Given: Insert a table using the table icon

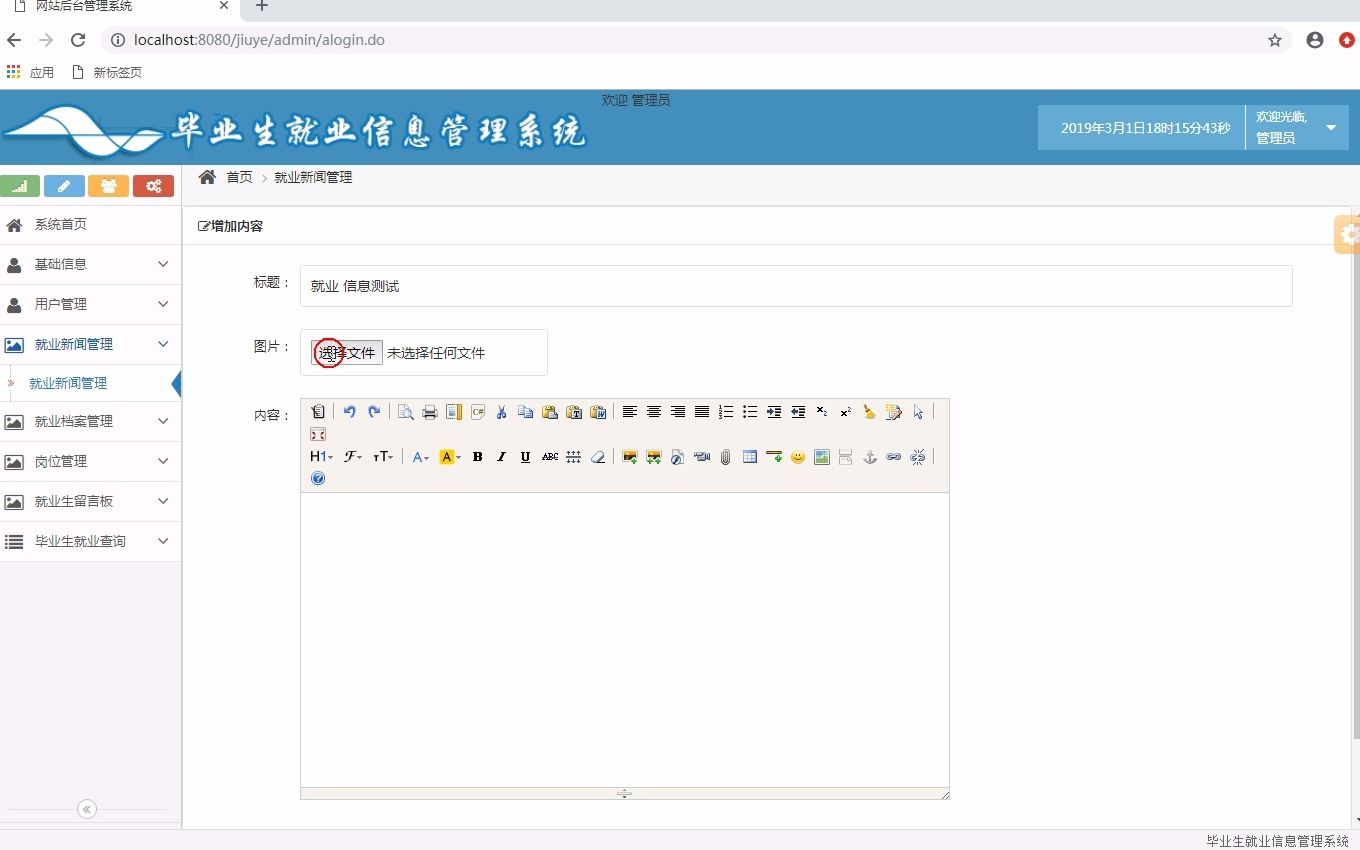Looking at the screenshot, I should click(749, 457).
